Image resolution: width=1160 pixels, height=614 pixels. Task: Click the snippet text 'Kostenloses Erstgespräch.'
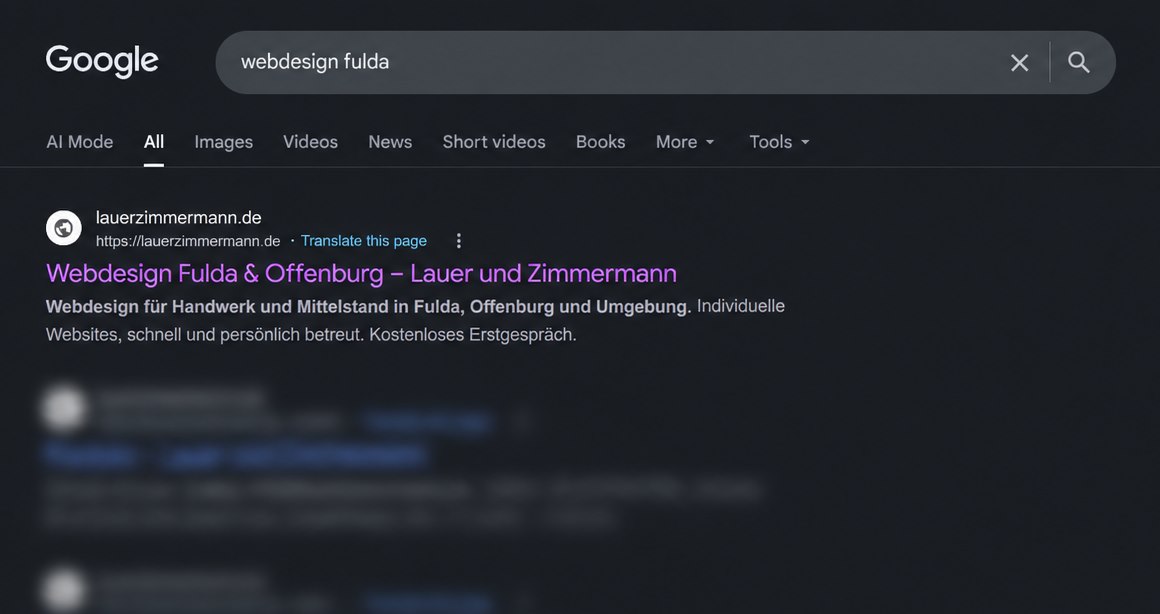coord(473,335)
